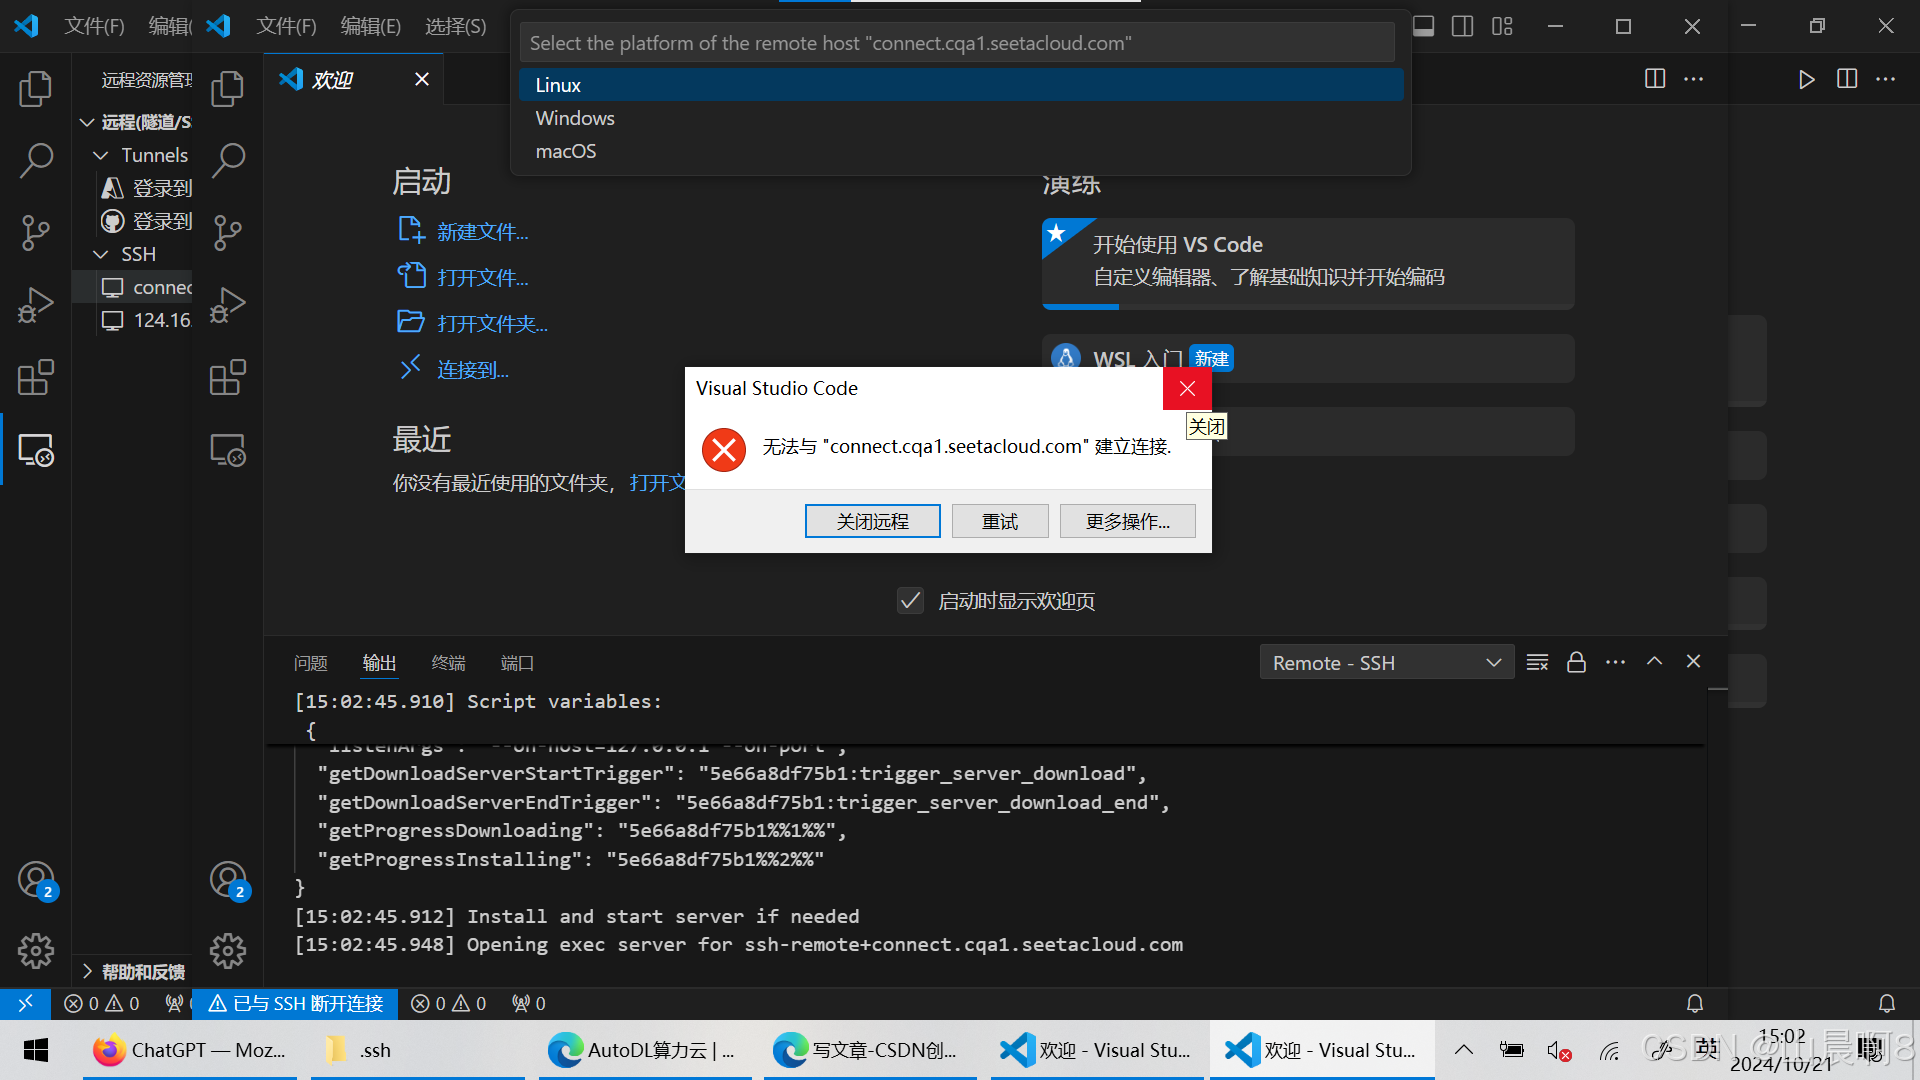Click the platform selection input field
The image size is (1920, 1080).
[x=957, y=43]
